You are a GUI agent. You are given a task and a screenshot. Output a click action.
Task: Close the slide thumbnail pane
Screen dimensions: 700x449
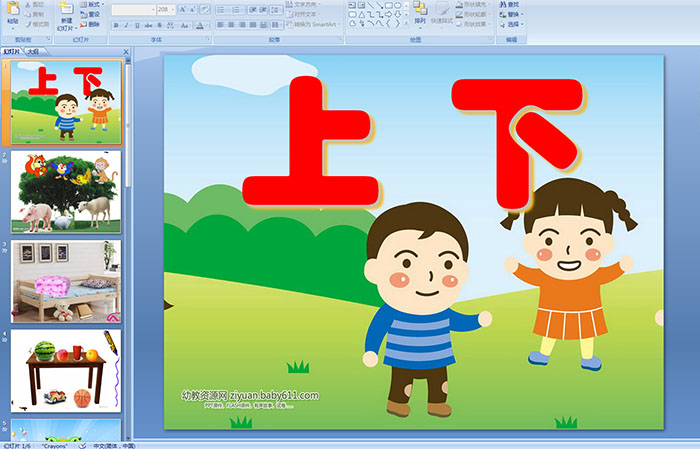(126, 52)
